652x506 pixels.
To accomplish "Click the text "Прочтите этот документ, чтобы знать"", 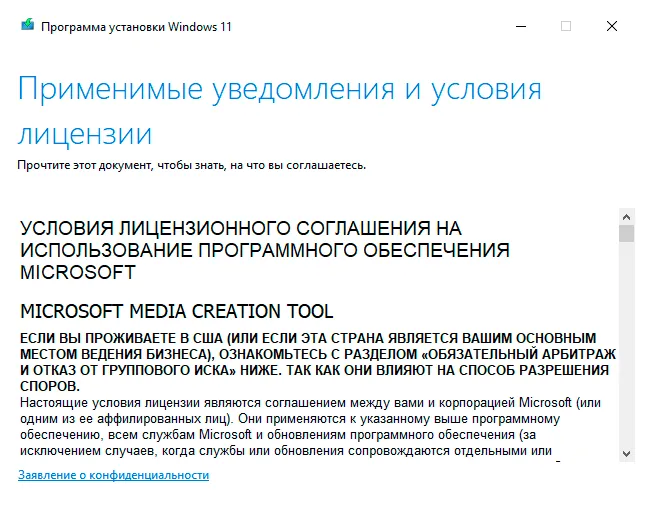I will click(x=121, y=165).
